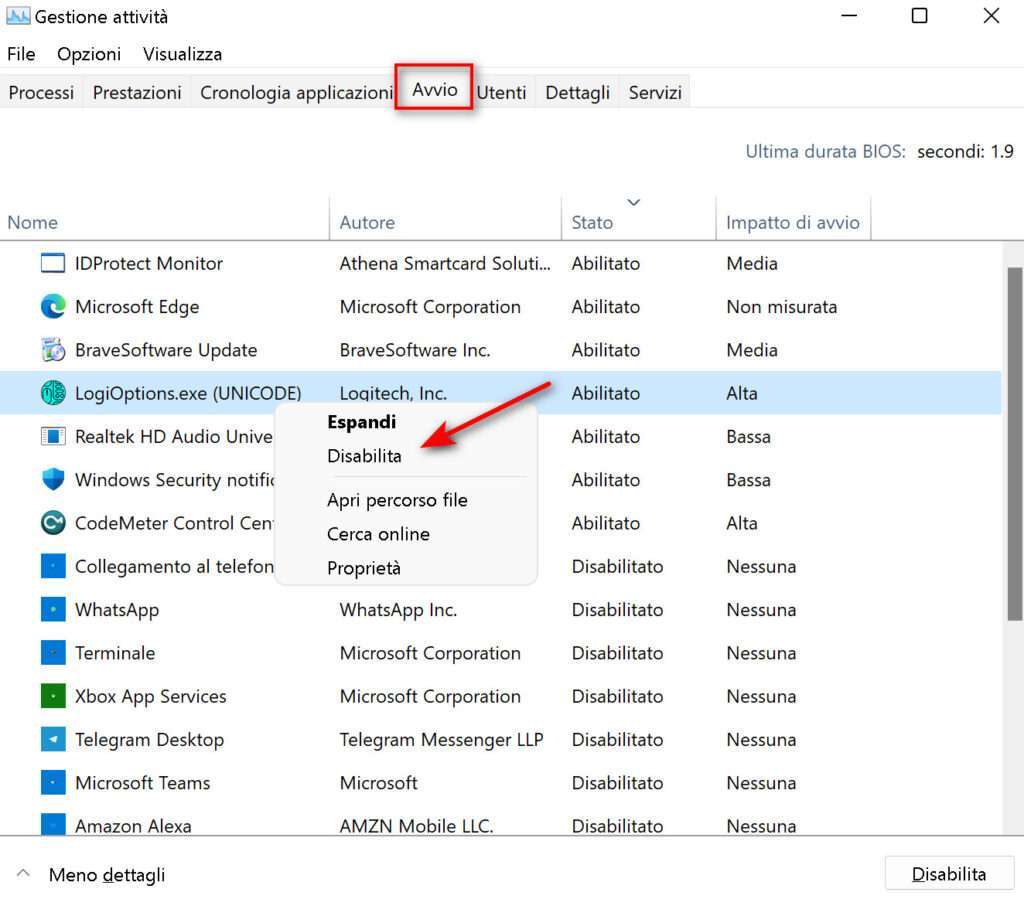Click the green Xbox App Services icon

pos(53,696)
